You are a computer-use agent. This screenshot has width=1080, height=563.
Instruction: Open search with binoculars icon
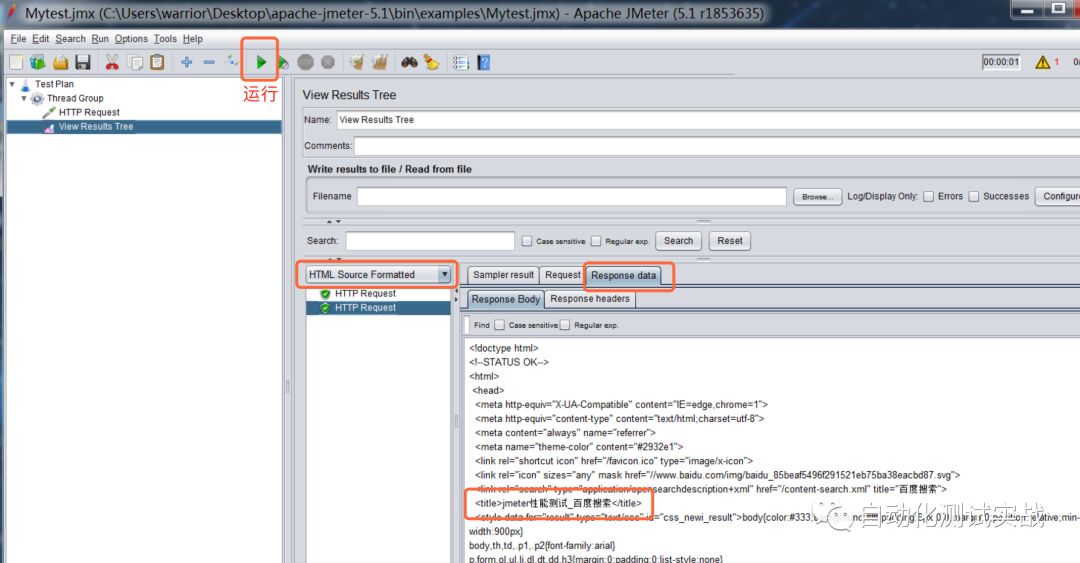tap(409, 63)
